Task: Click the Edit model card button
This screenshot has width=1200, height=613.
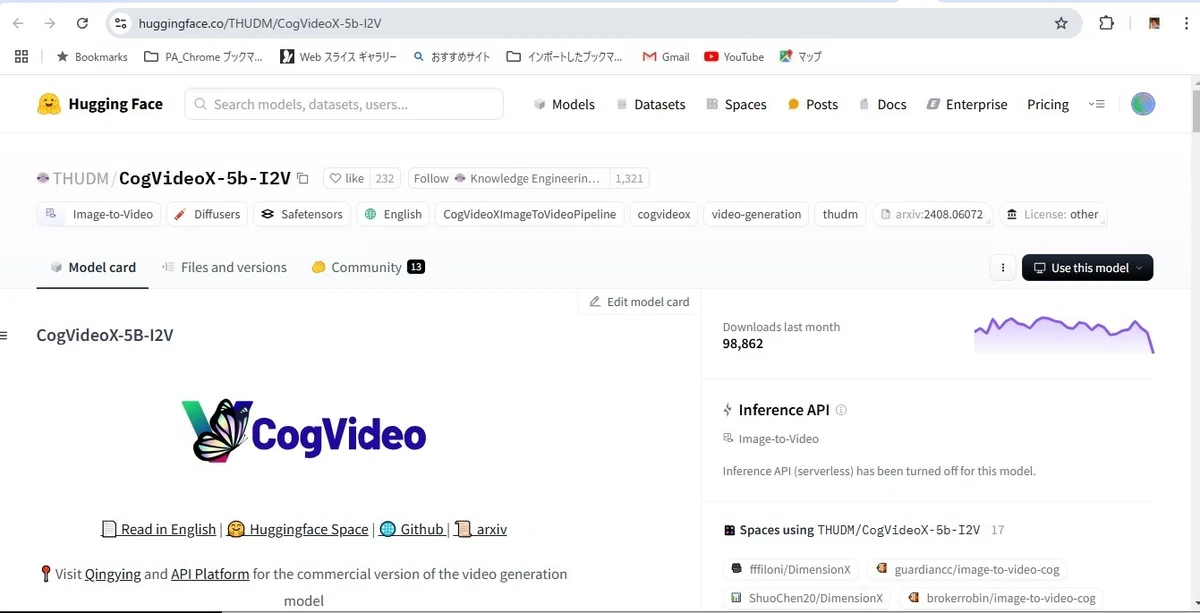Action: point(639,302)
